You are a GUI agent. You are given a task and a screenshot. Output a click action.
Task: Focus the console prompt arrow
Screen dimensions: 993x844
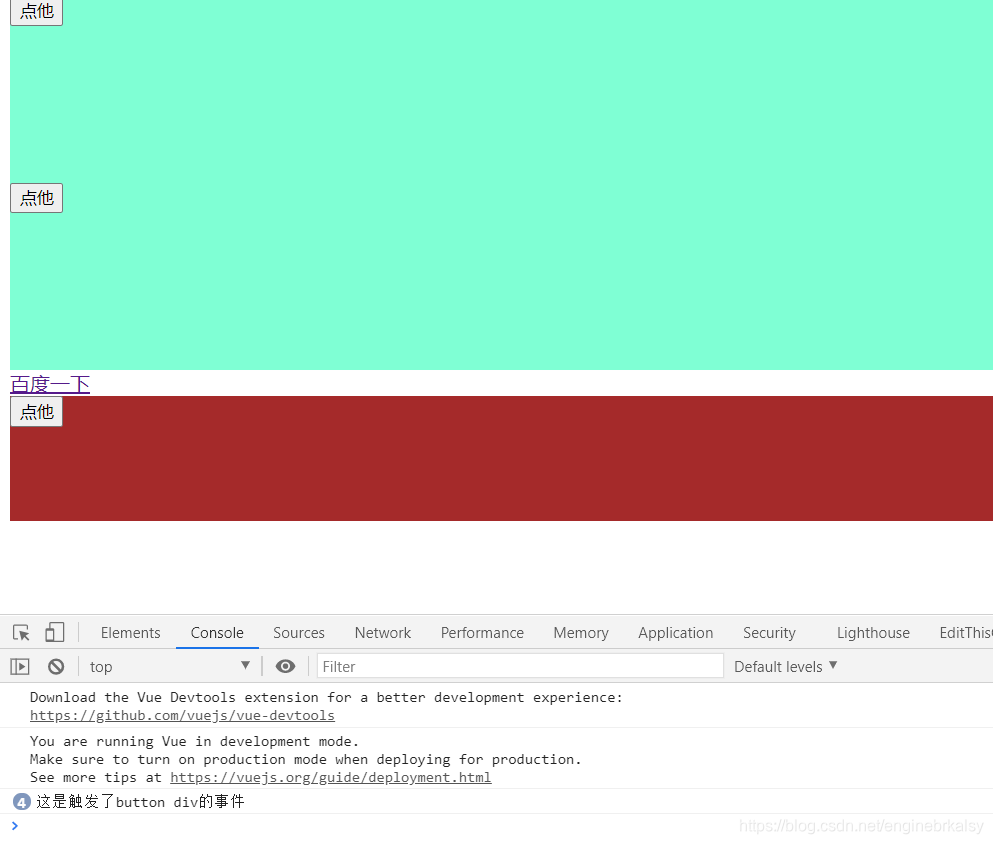[x=15, y=826]
